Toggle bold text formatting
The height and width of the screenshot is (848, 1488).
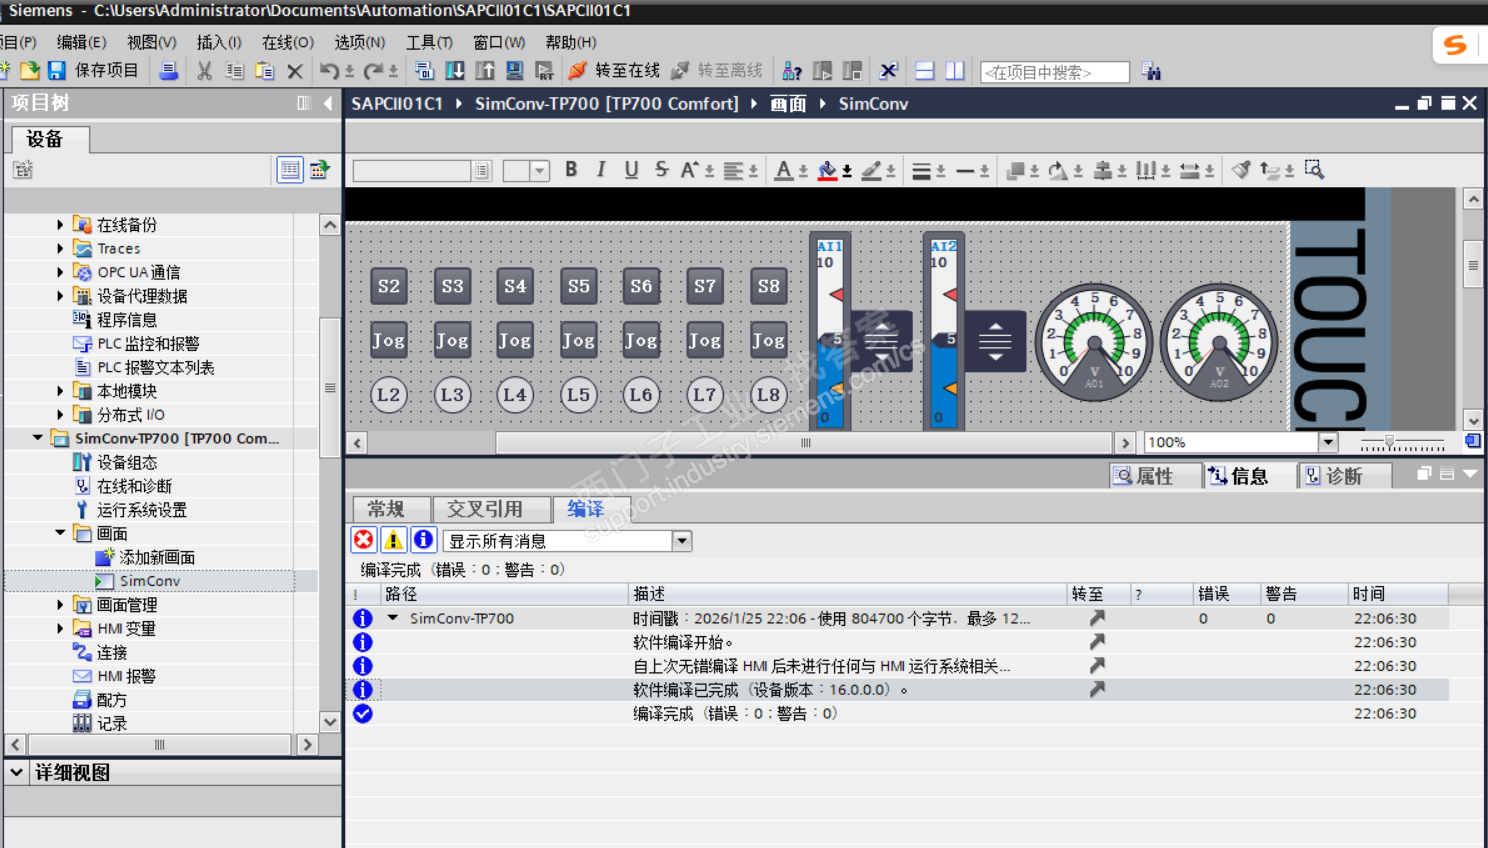pyautogui.click(x=571, y=170)
